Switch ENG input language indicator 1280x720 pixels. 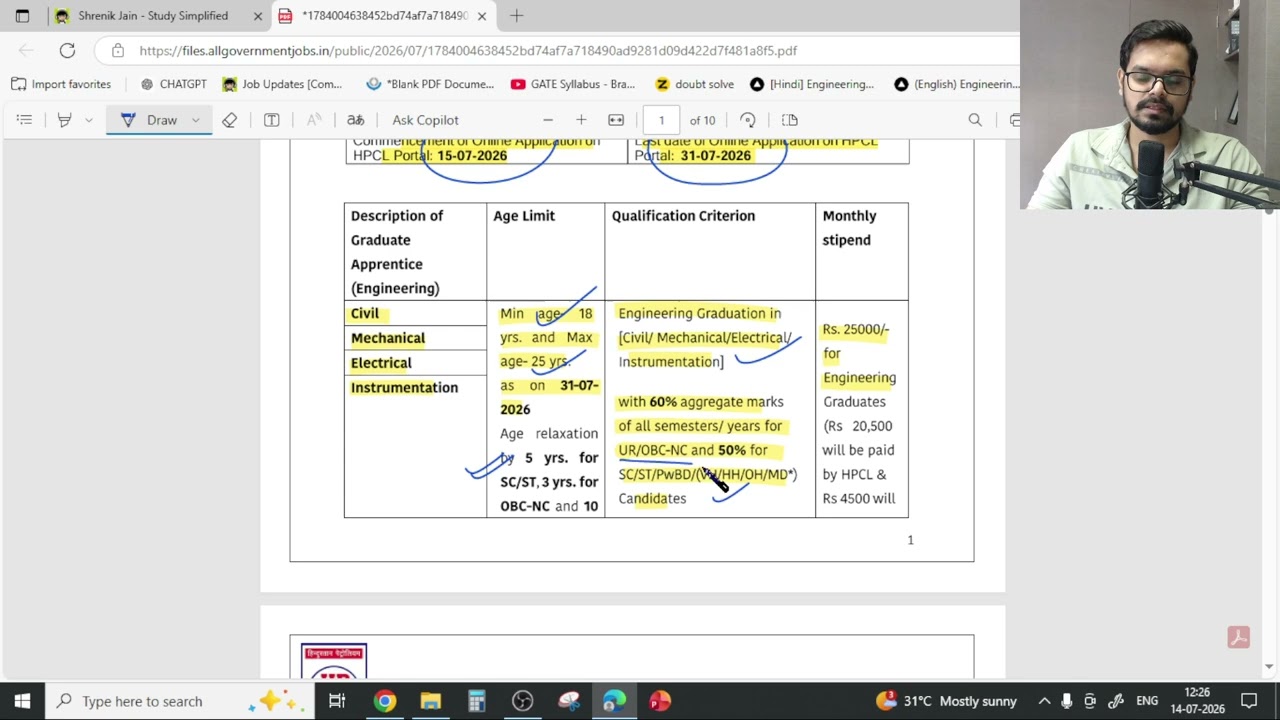point(1147,701)
